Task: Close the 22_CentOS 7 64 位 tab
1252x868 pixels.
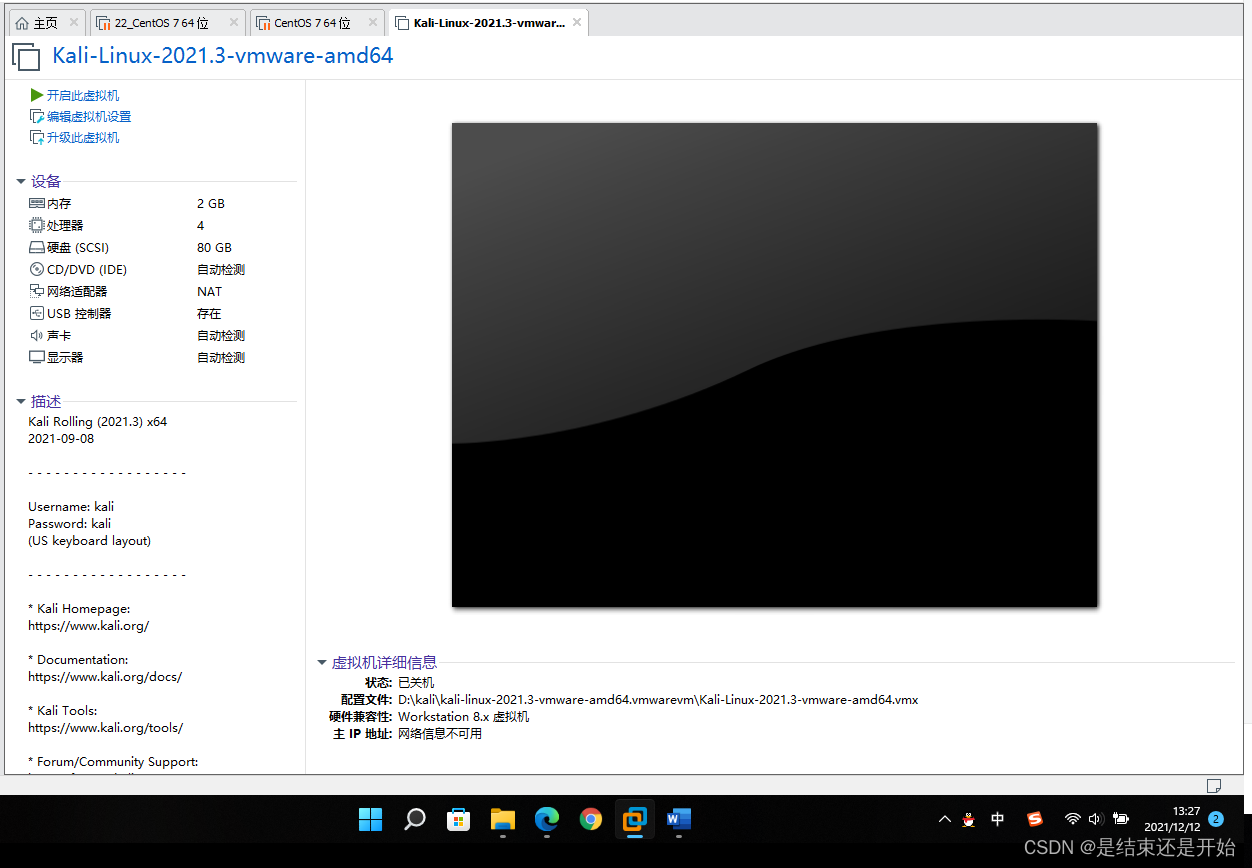Action: coord(233,23)
